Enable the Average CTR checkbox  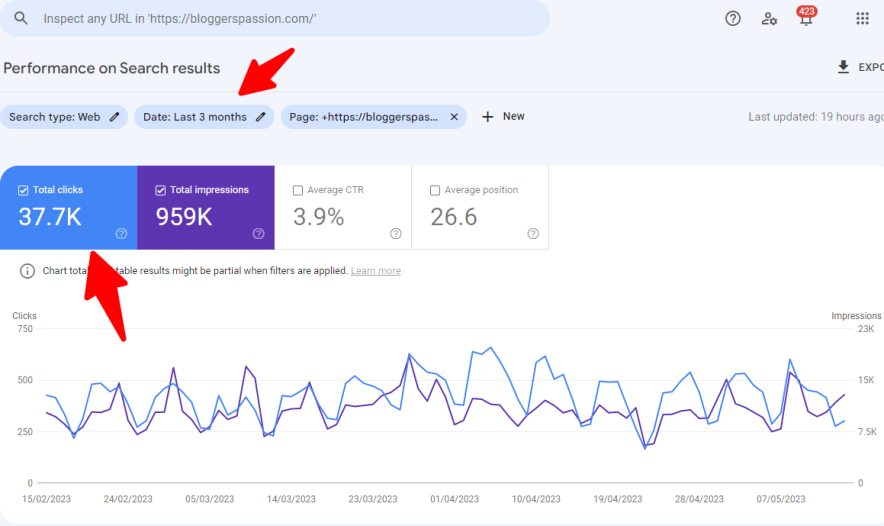coord(298,190)
